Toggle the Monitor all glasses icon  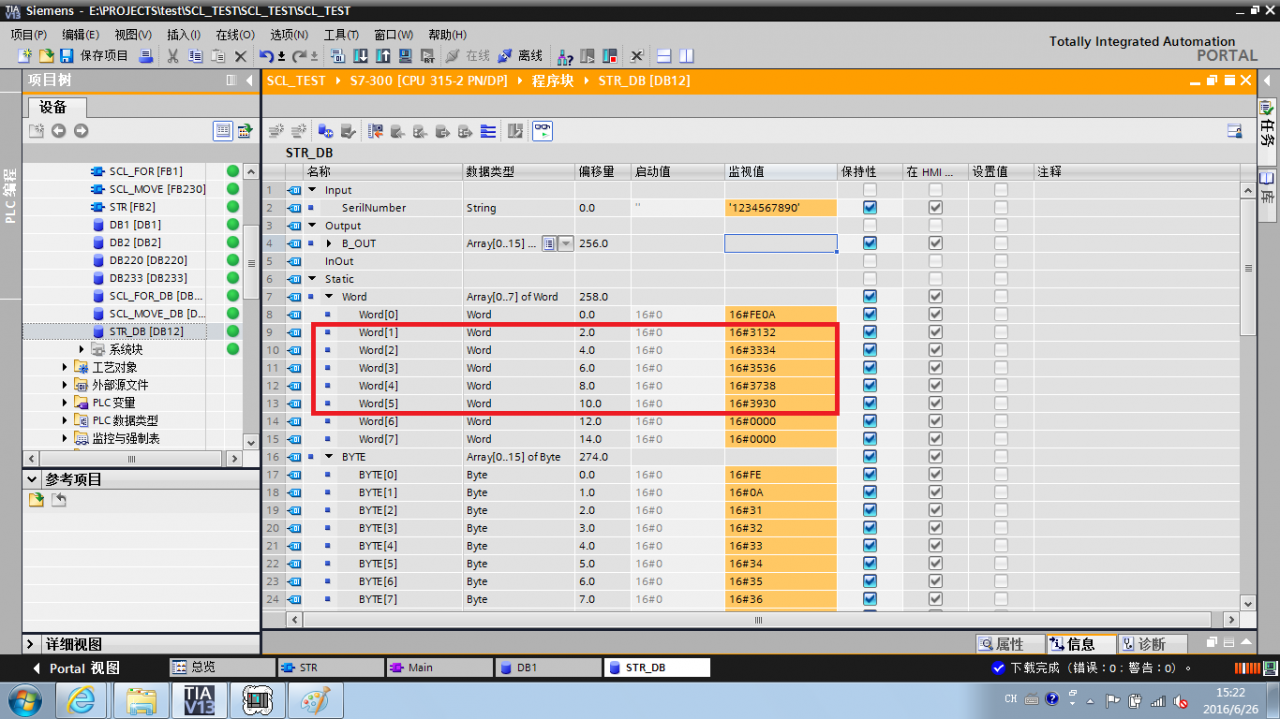(x=542, y=131)
